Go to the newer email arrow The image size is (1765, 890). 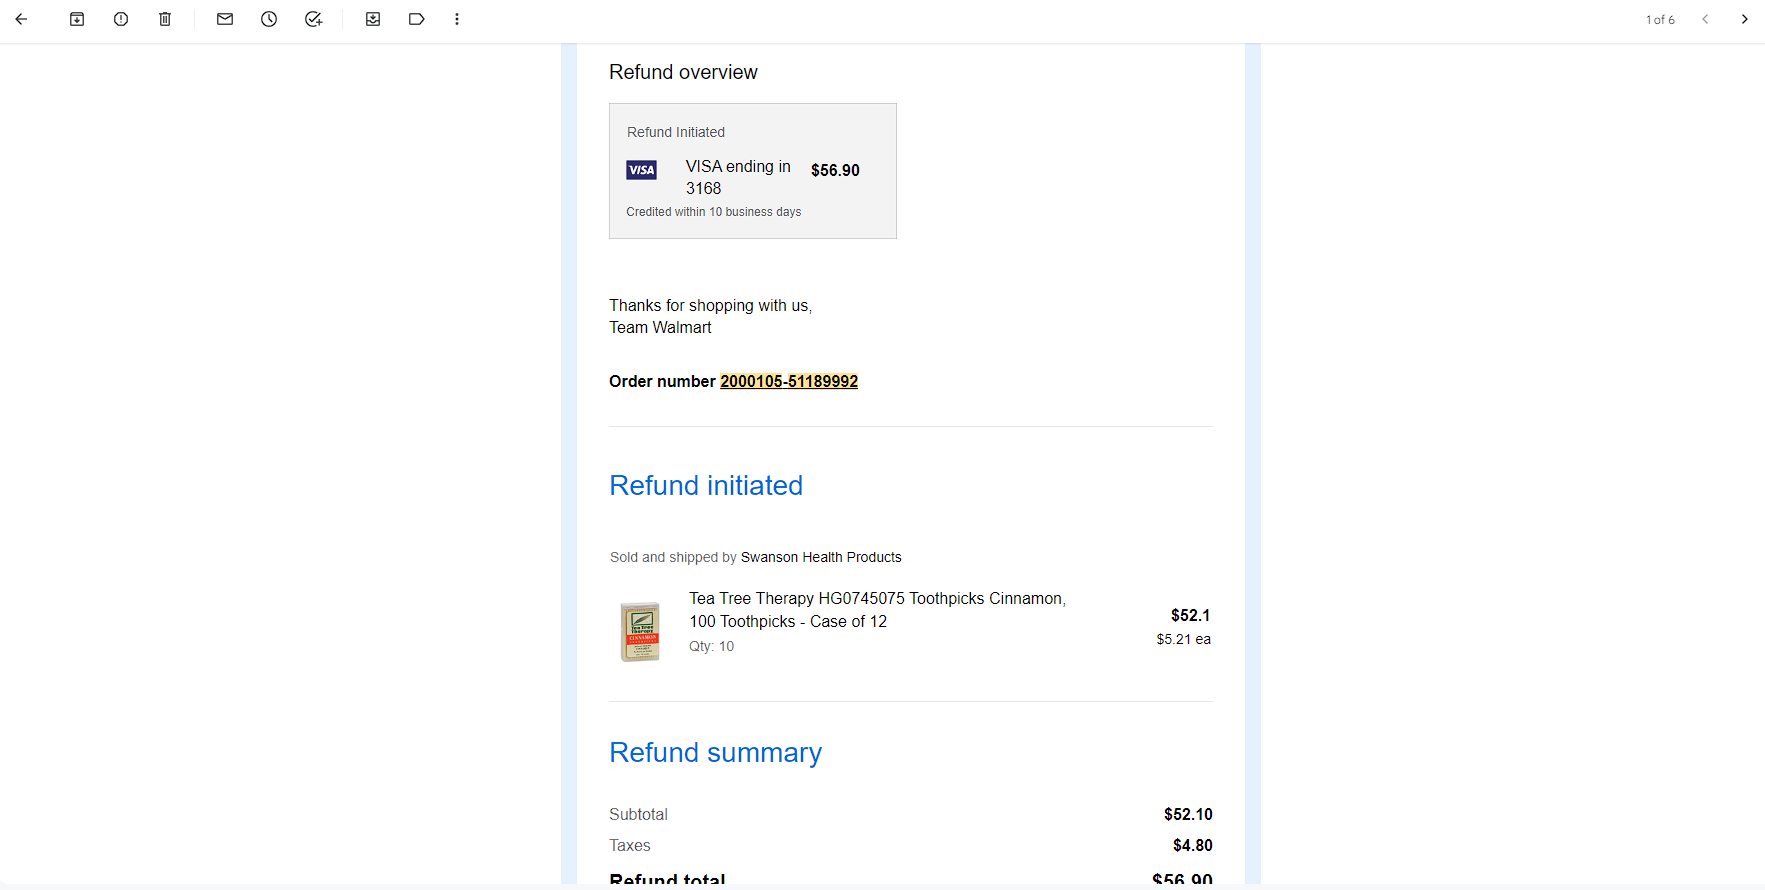[1705, 19]
